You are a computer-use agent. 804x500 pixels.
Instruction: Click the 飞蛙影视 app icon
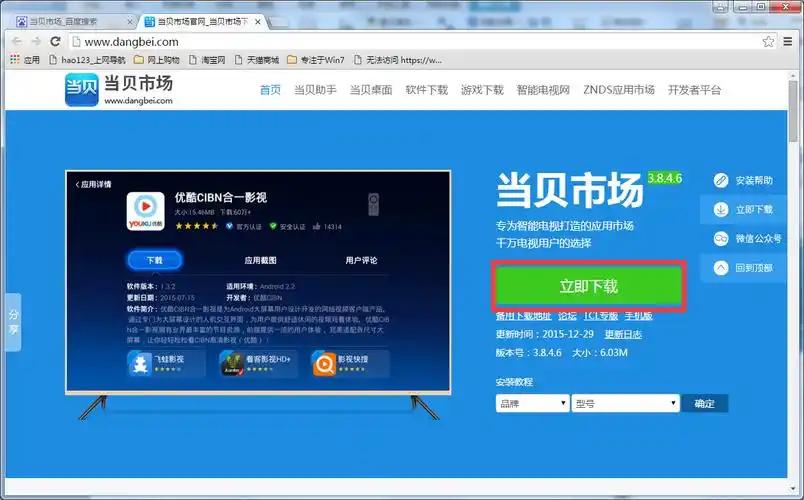click(139, 364)
